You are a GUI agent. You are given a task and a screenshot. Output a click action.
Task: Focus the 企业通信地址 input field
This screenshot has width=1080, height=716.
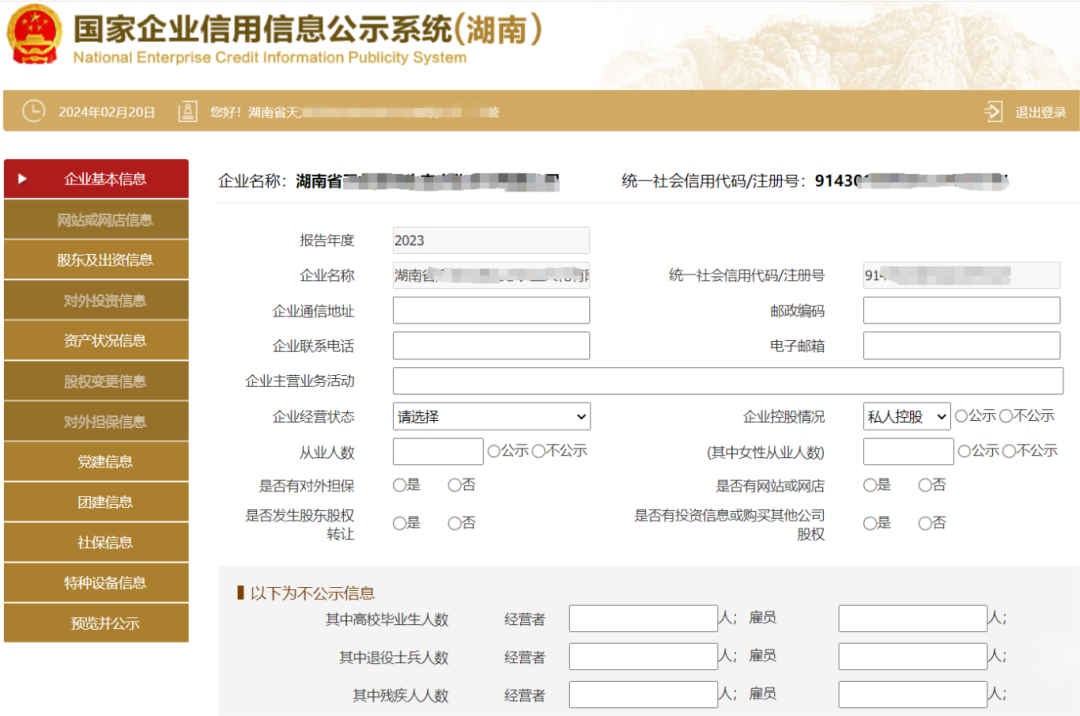click(491, 310)
